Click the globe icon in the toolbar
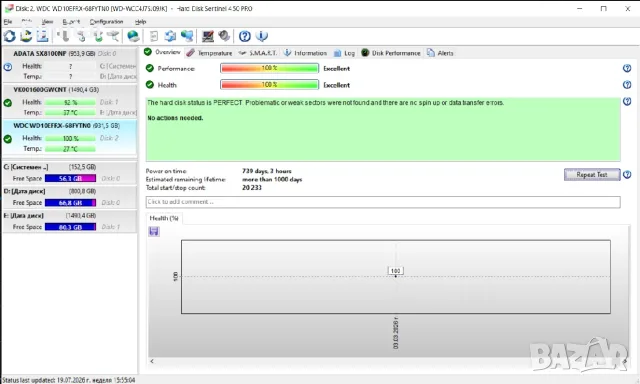 click(x=133, y=36)
